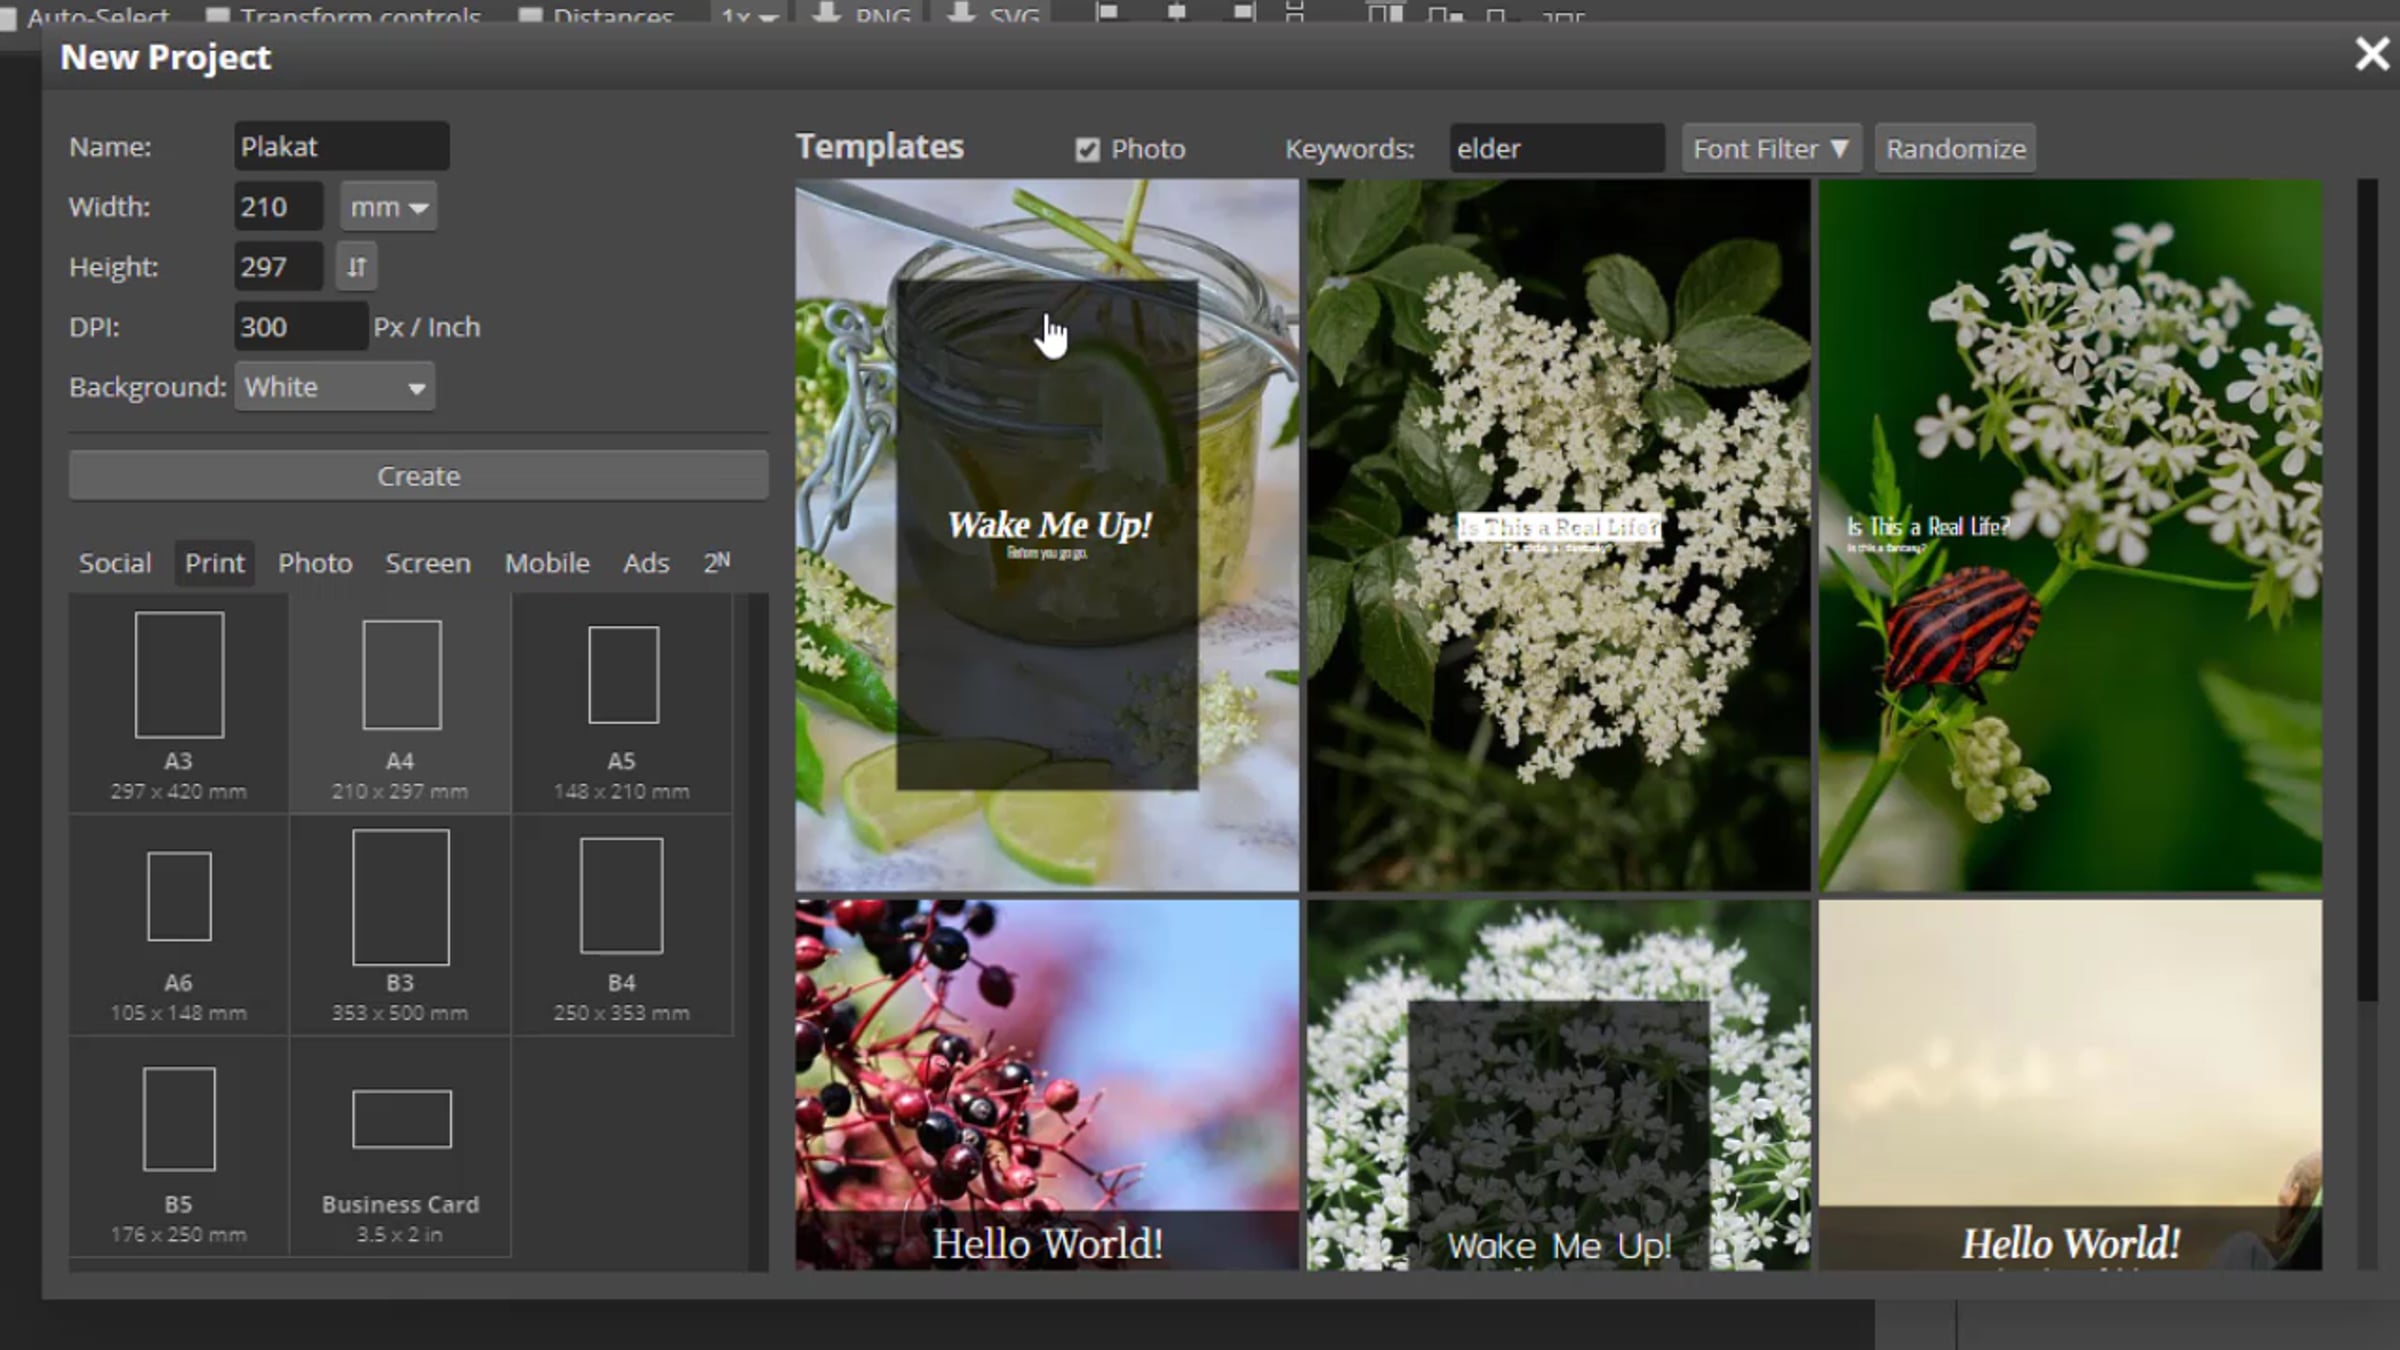Click the Randomize templates button

[x=1956, y=149]
